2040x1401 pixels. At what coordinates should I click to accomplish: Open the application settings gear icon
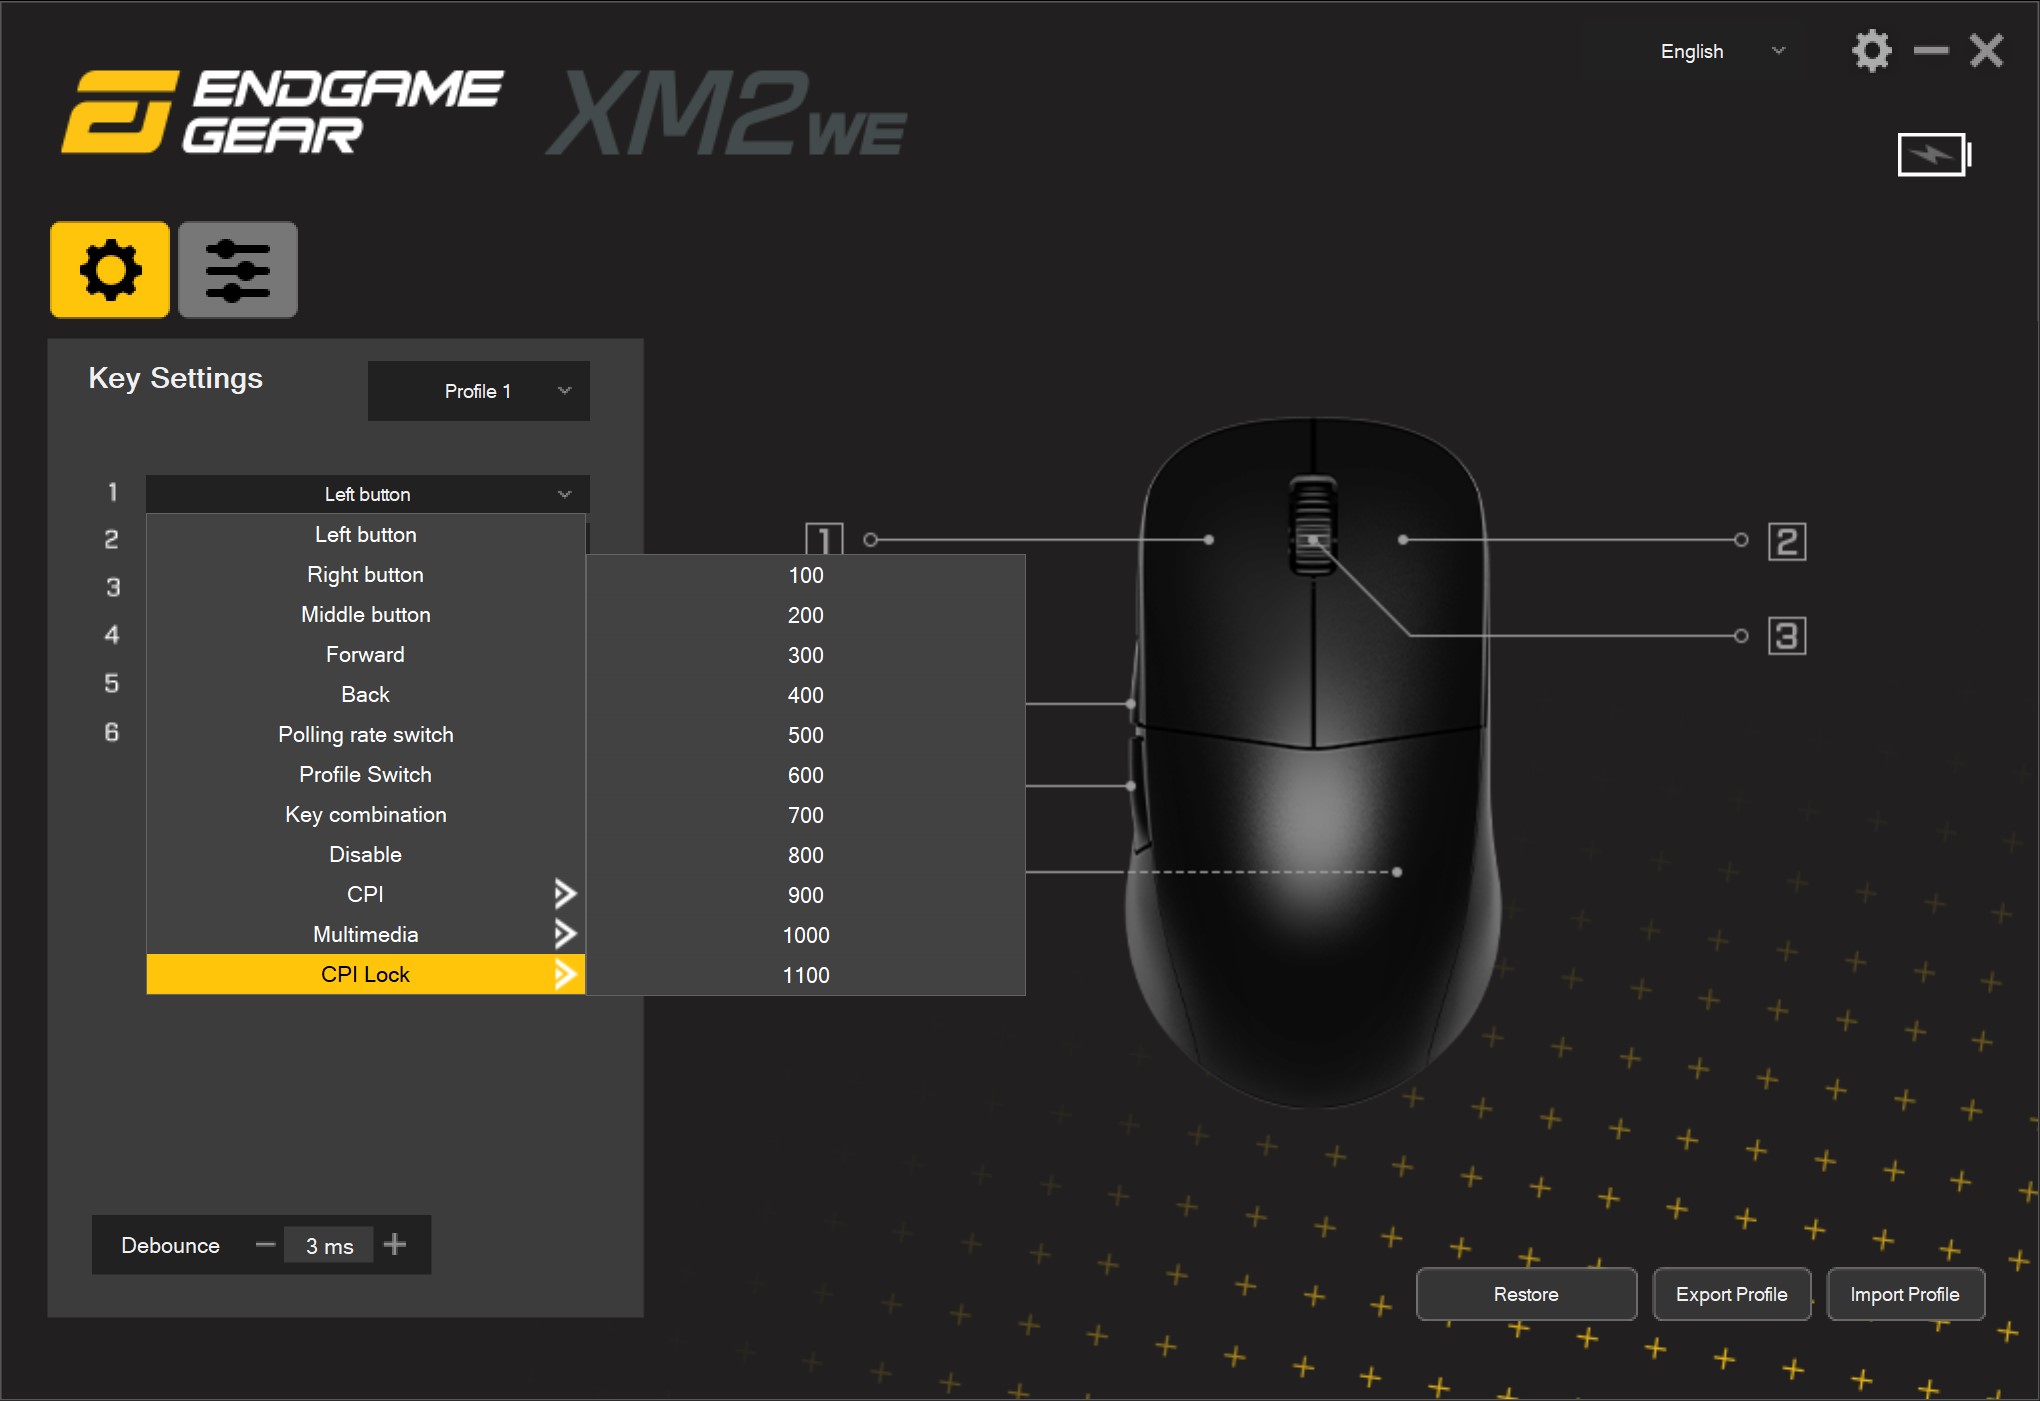coord(1871,50)
